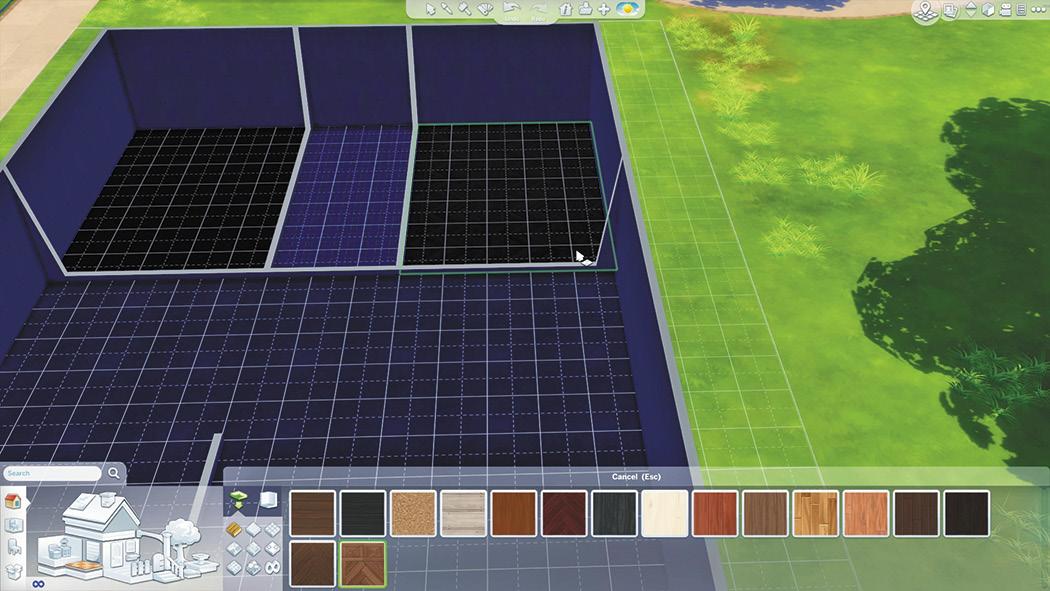Pick the eyedropper tool

tap(447, 9)
